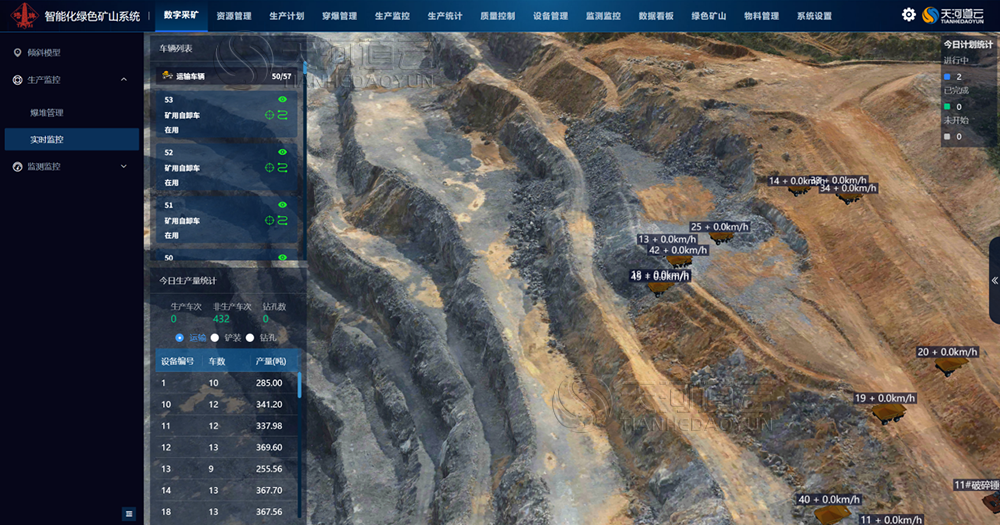The image size is (1000, 525).
Task: Locate vehicle 52 with the crosshair icon
Action: pyautogui.click(x=269, y=168)
